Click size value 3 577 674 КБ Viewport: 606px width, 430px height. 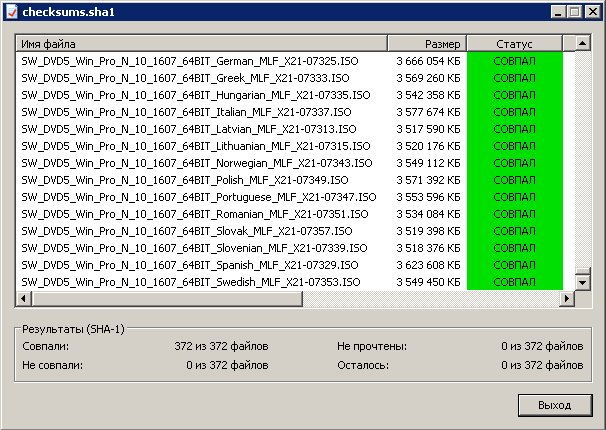[x=429, y=112]
